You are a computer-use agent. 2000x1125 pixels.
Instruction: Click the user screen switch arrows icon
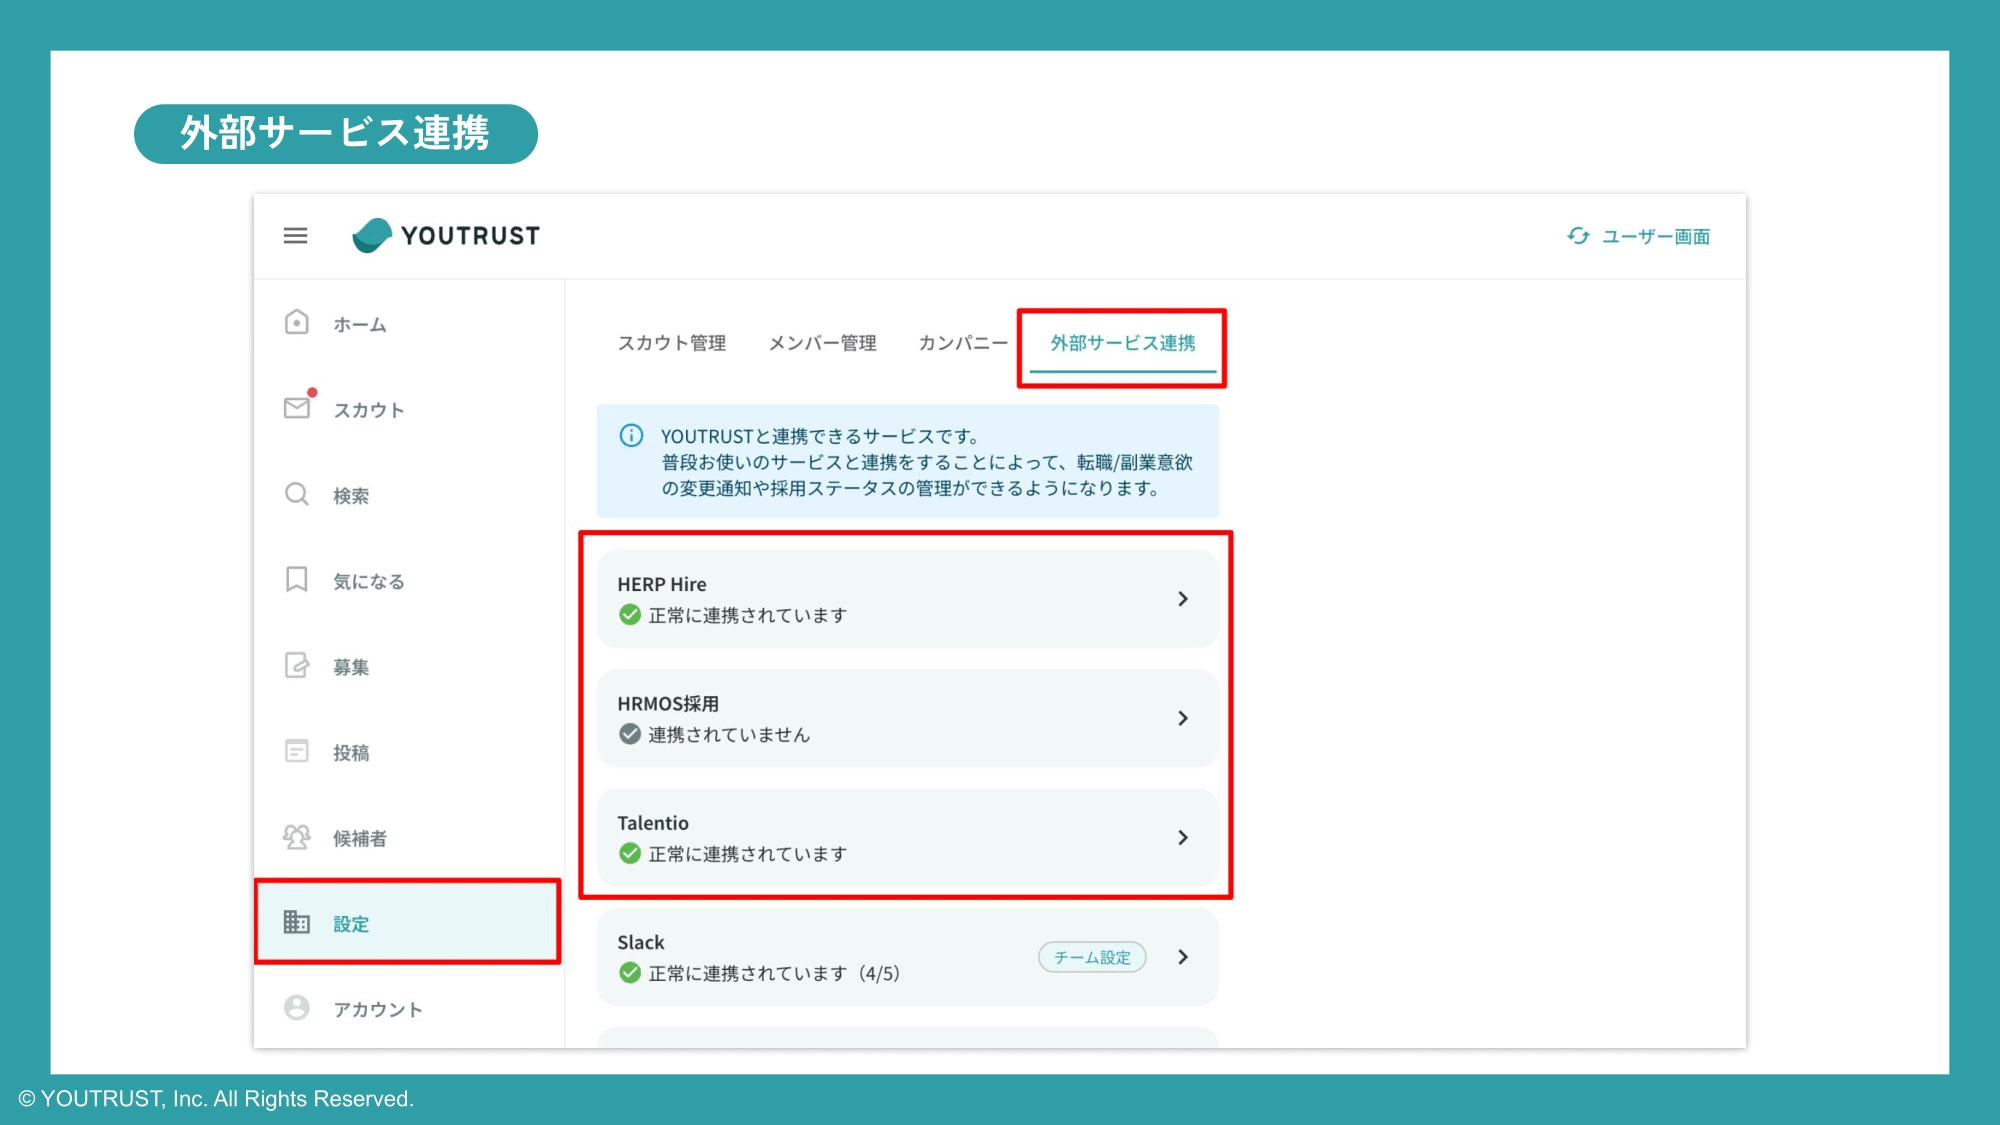click(1578, 236)
